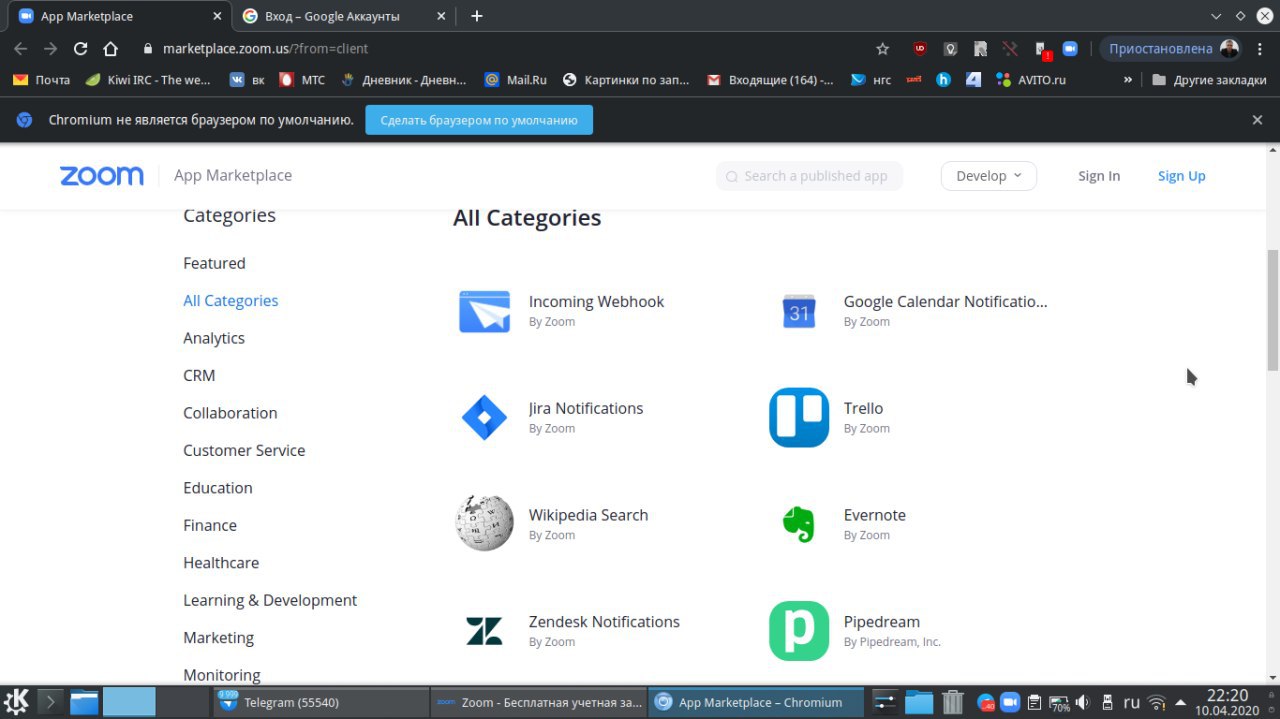Reload the current page
The height and width of the screenshot is (719, 1280).
tap(80, 48)
